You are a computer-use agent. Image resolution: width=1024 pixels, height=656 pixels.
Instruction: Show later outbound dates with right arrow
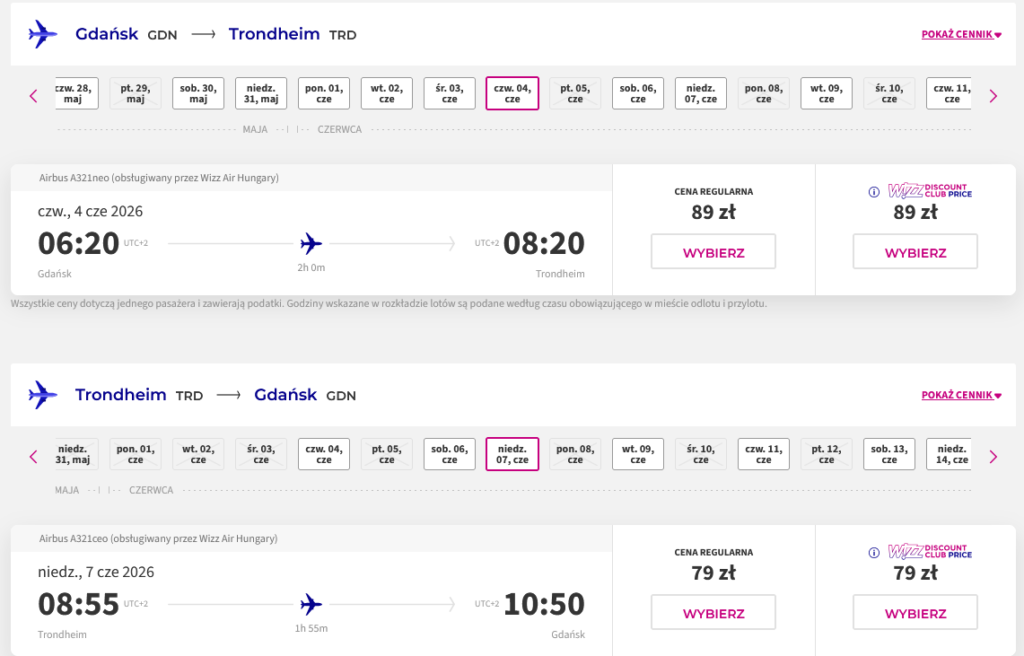pos(993,96)
